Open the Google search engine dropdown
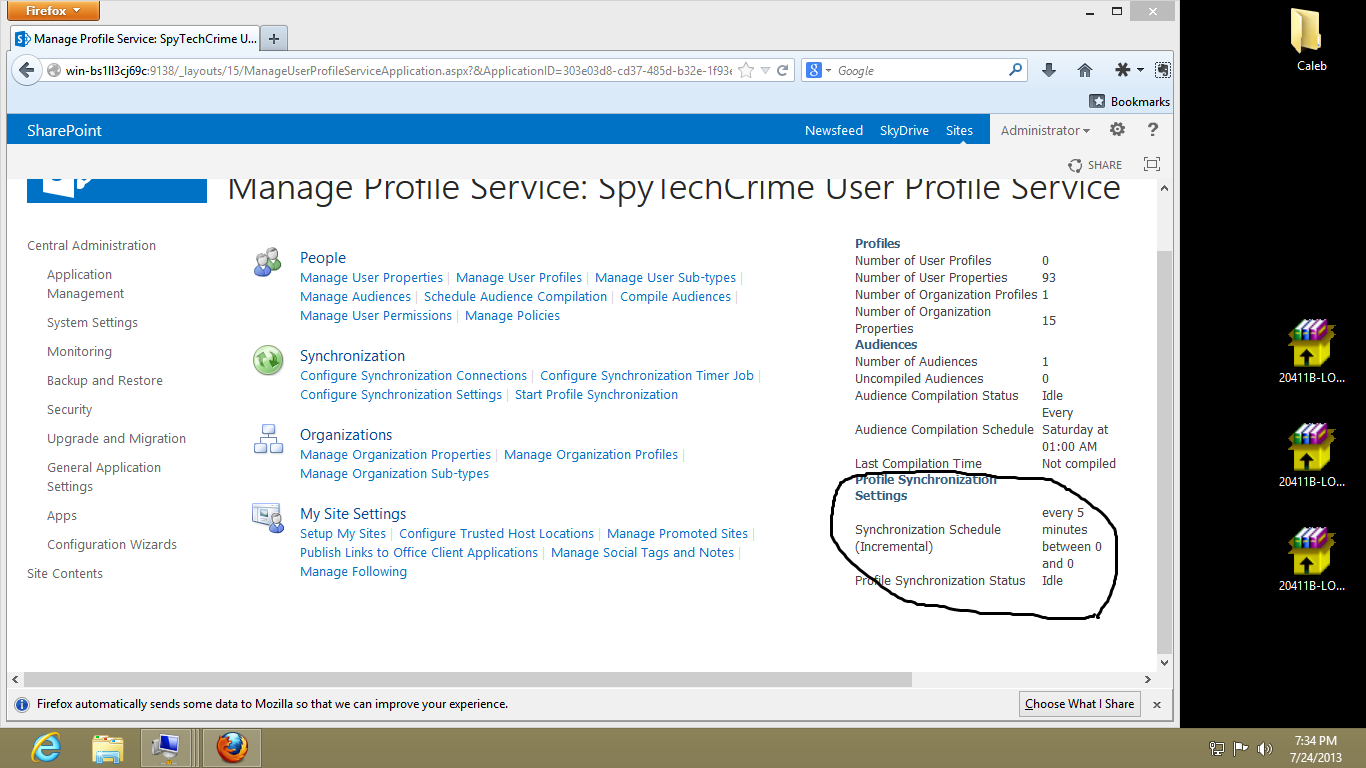The image size is (1366, 768). pos(819,70)
